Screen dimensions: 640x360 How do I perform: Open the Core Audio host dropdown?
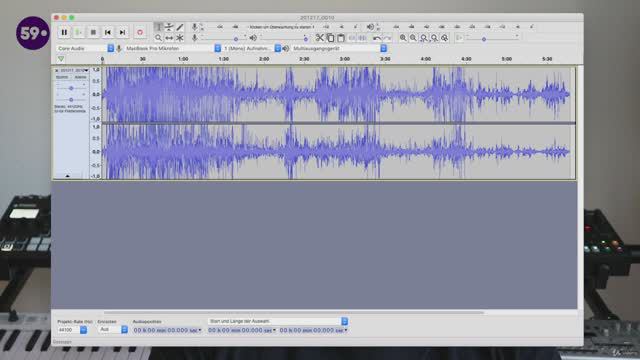pos(85,49)
